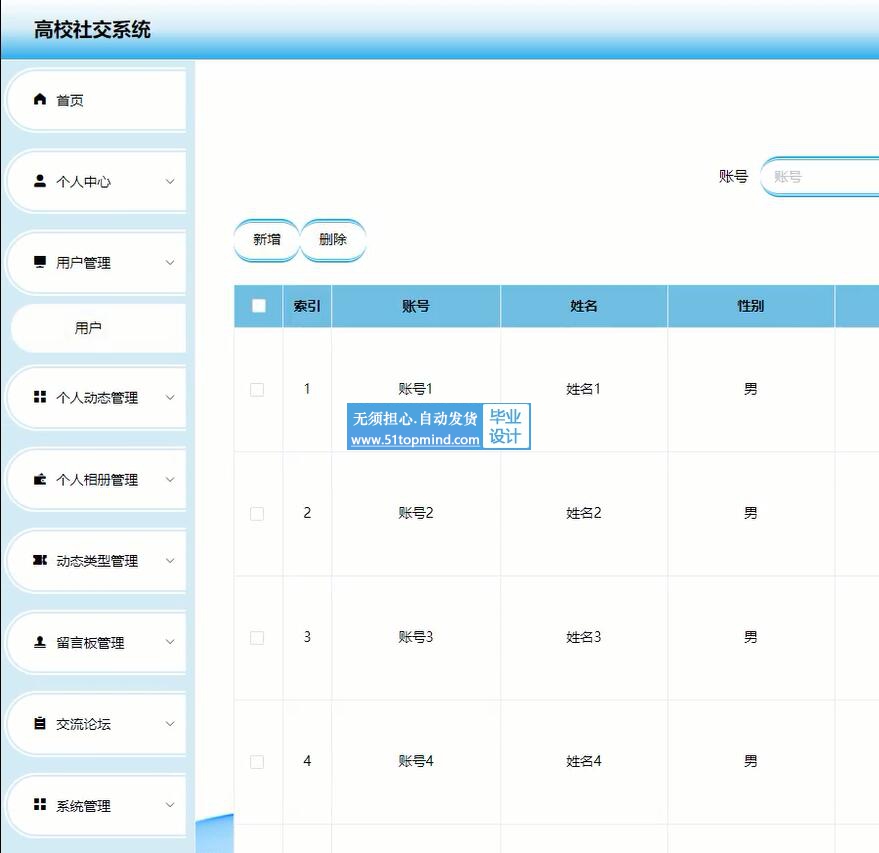Open the 个人相册管理 menu label

pos(97,480)
